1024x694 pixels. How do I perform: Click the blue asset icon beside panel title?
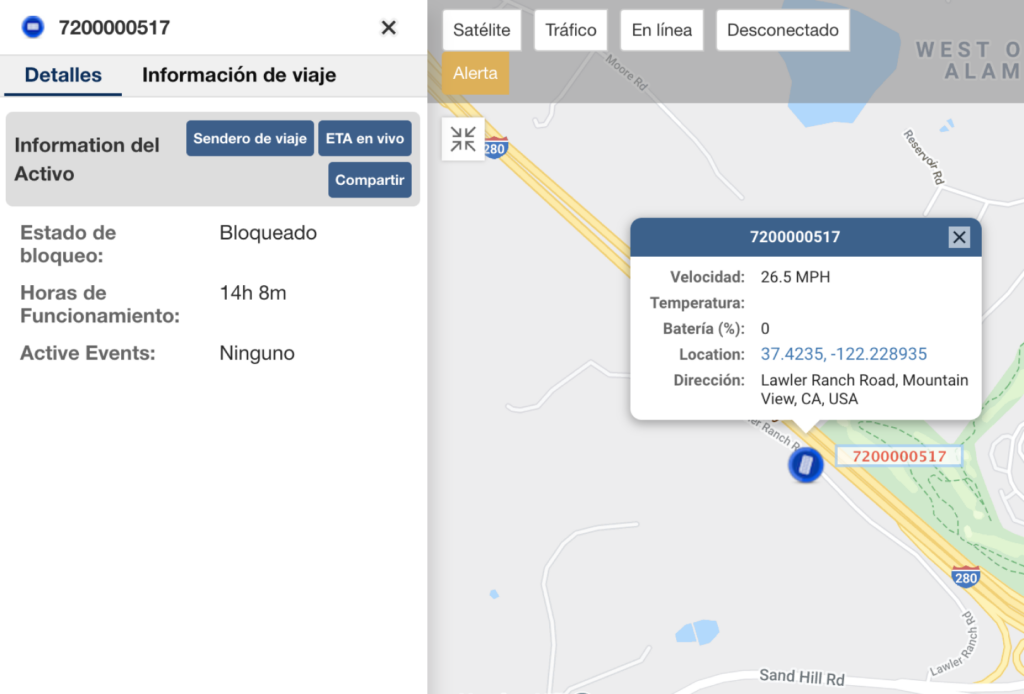click(33, 28)
